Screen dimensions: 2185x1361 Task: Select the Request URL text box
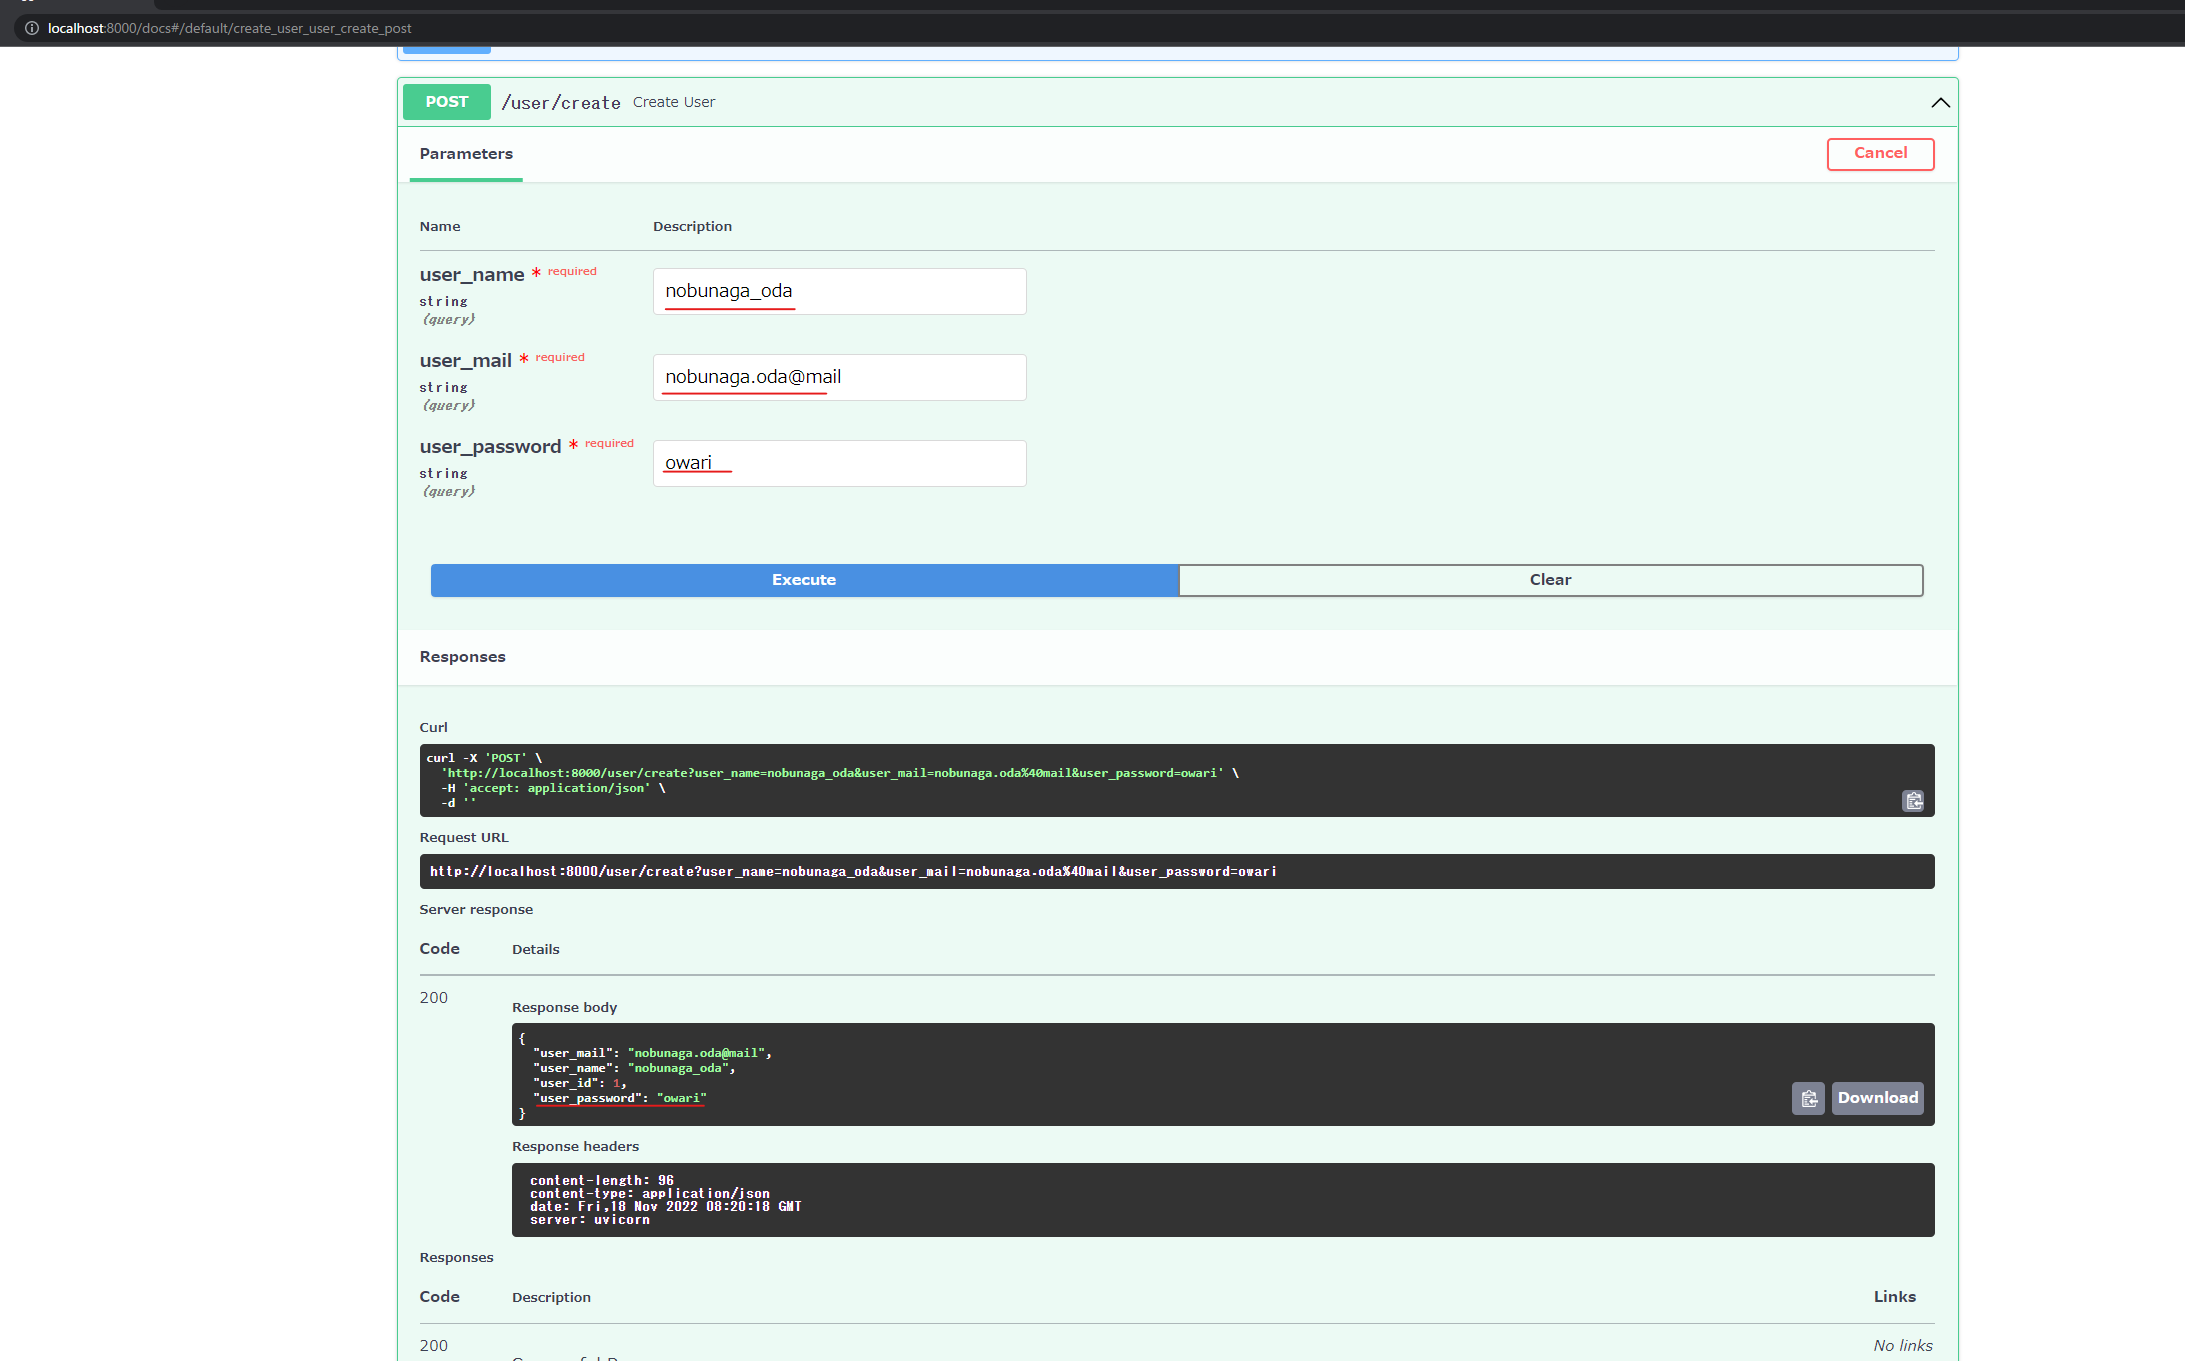click(1177, 871)
